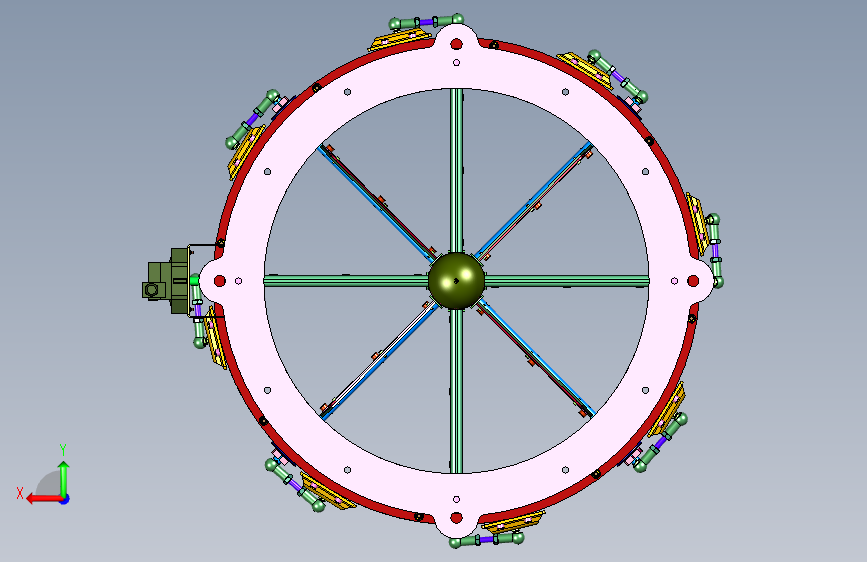The width and height of the screenshot is (867, 562).
Task: Select the green horizontal spoke left of hub
Action: pyautogui.click(x=346, y=281)
